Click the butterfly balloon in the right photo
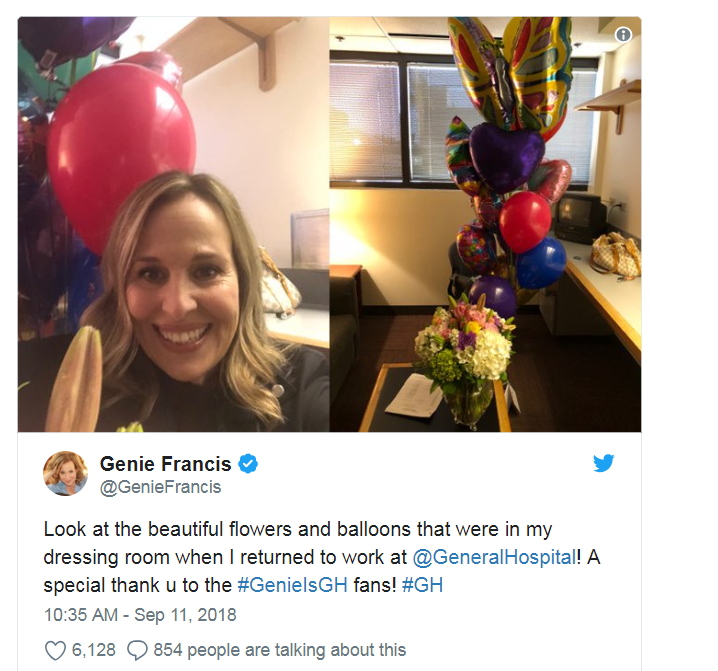 [x=510, y=70]
